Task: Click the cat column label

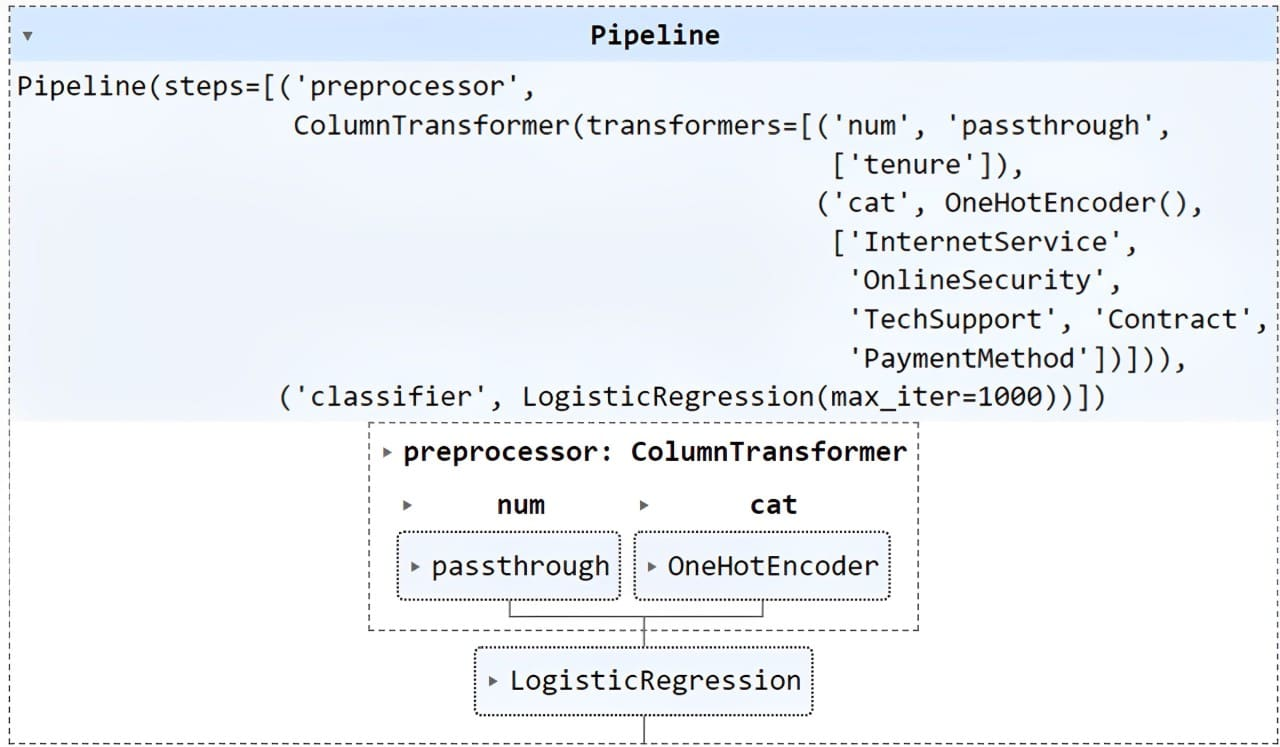Action: click(x=773, y=505)
